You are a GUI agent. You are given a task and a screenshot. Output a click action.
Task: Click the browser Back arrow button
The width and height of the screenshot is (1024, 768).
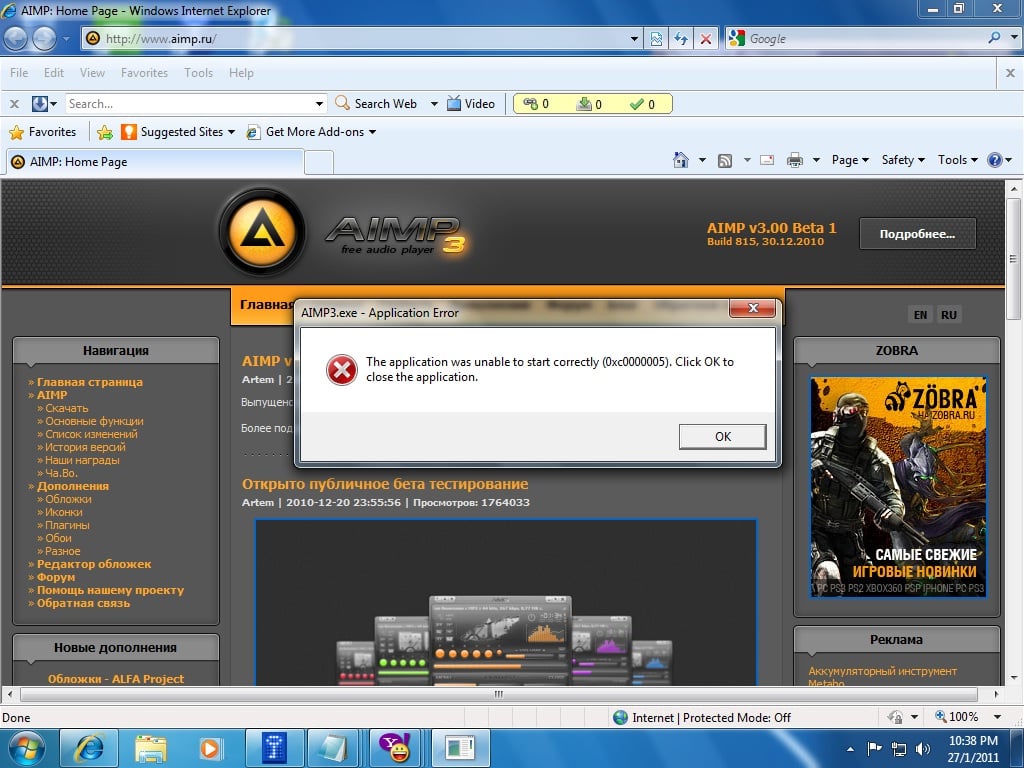[x=16, y=39]
